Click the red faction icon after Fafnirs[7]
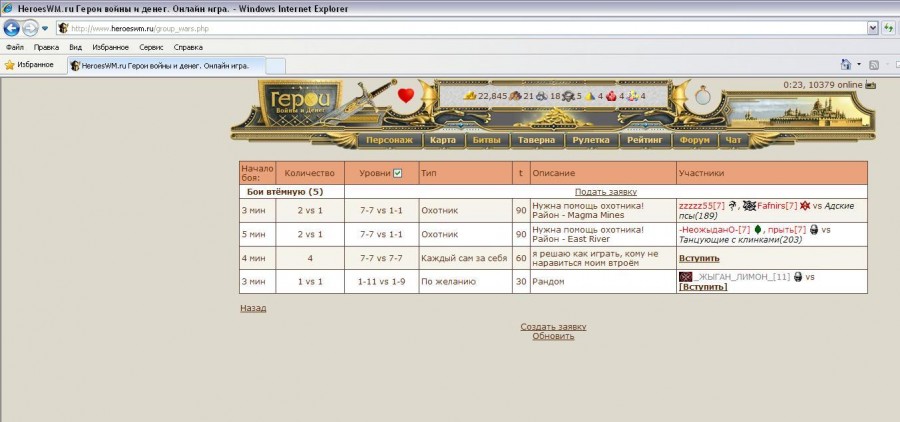900x422 pixels. 805,206
